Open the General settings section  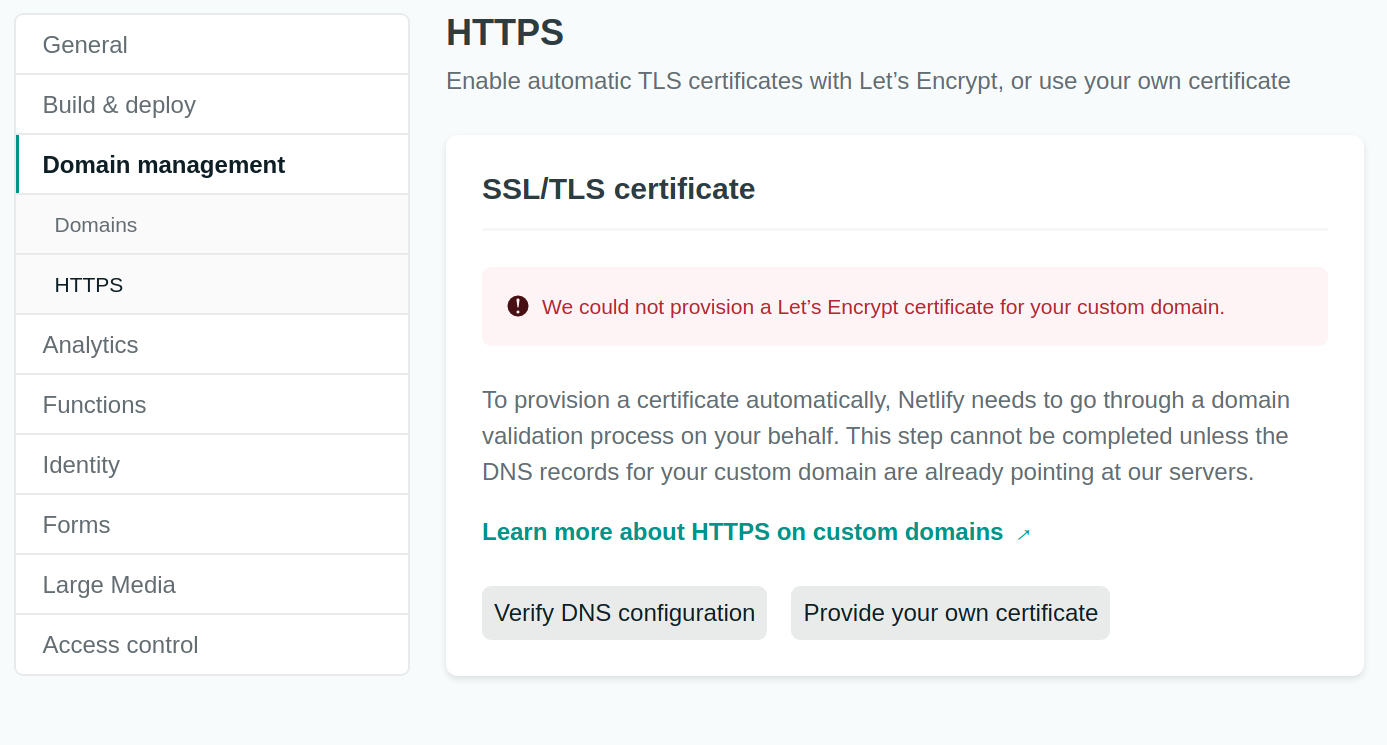point(212,45)
